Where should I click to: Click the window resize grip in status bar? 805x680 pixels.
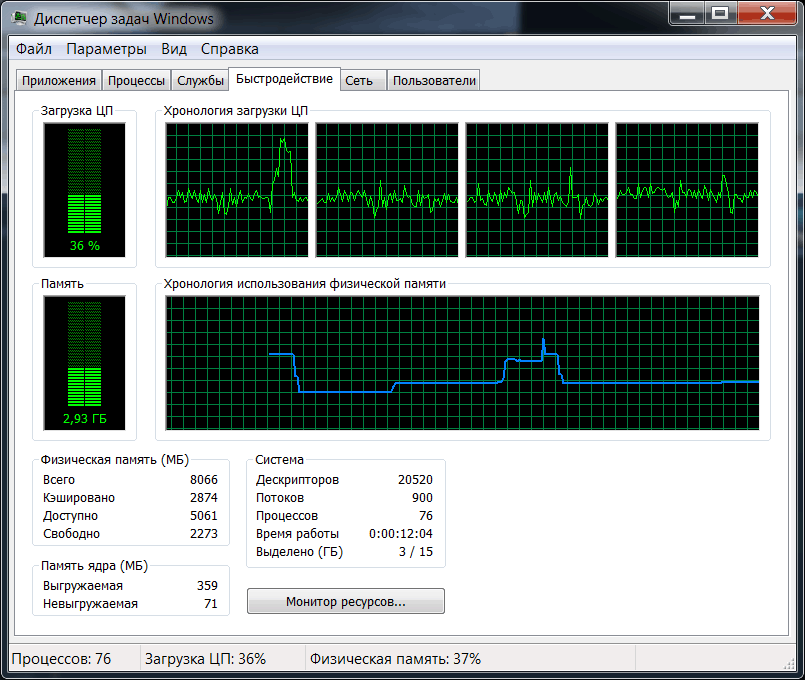pyautogui.click(x=789, y=664)
